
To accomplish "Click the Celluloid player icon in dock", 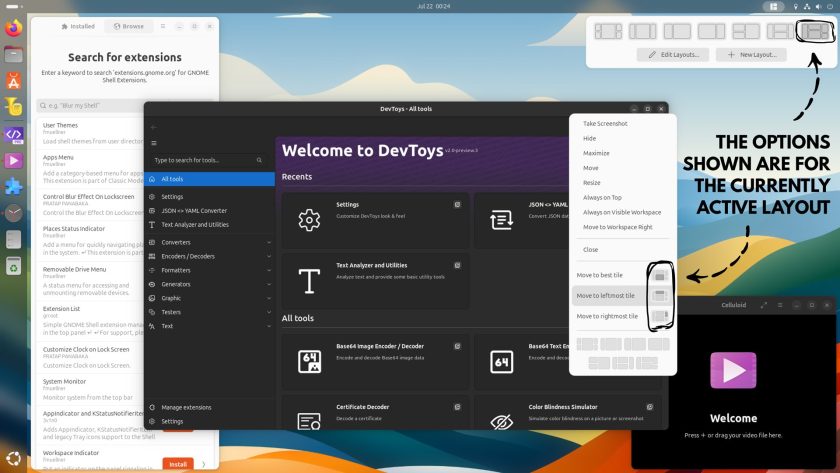I will point(13,160).
